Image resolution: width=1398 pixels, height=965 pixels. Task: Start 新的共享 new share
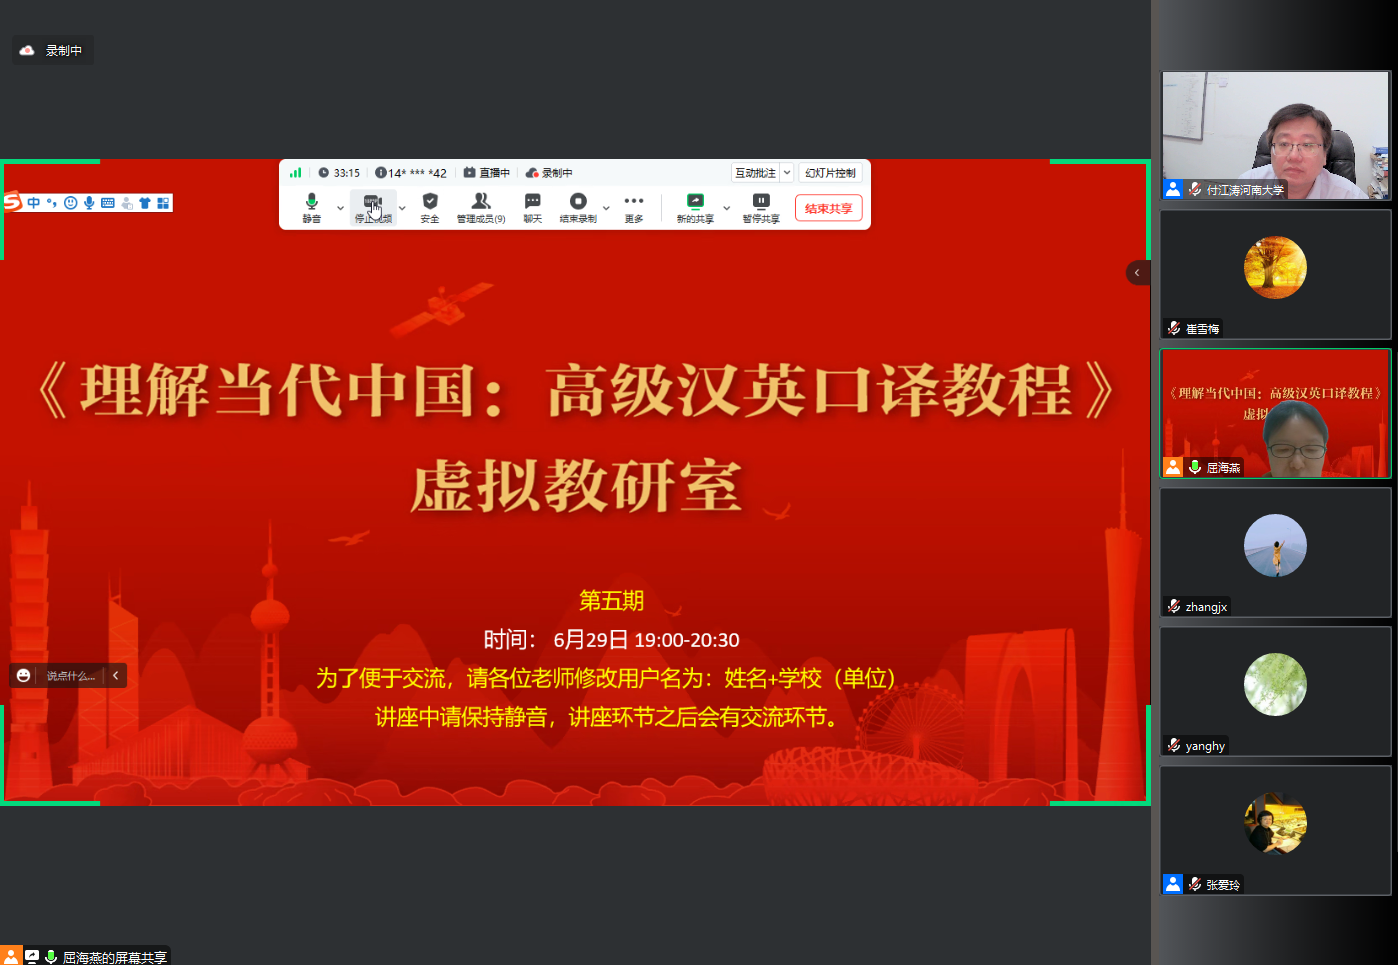click(x=695, y=207)
